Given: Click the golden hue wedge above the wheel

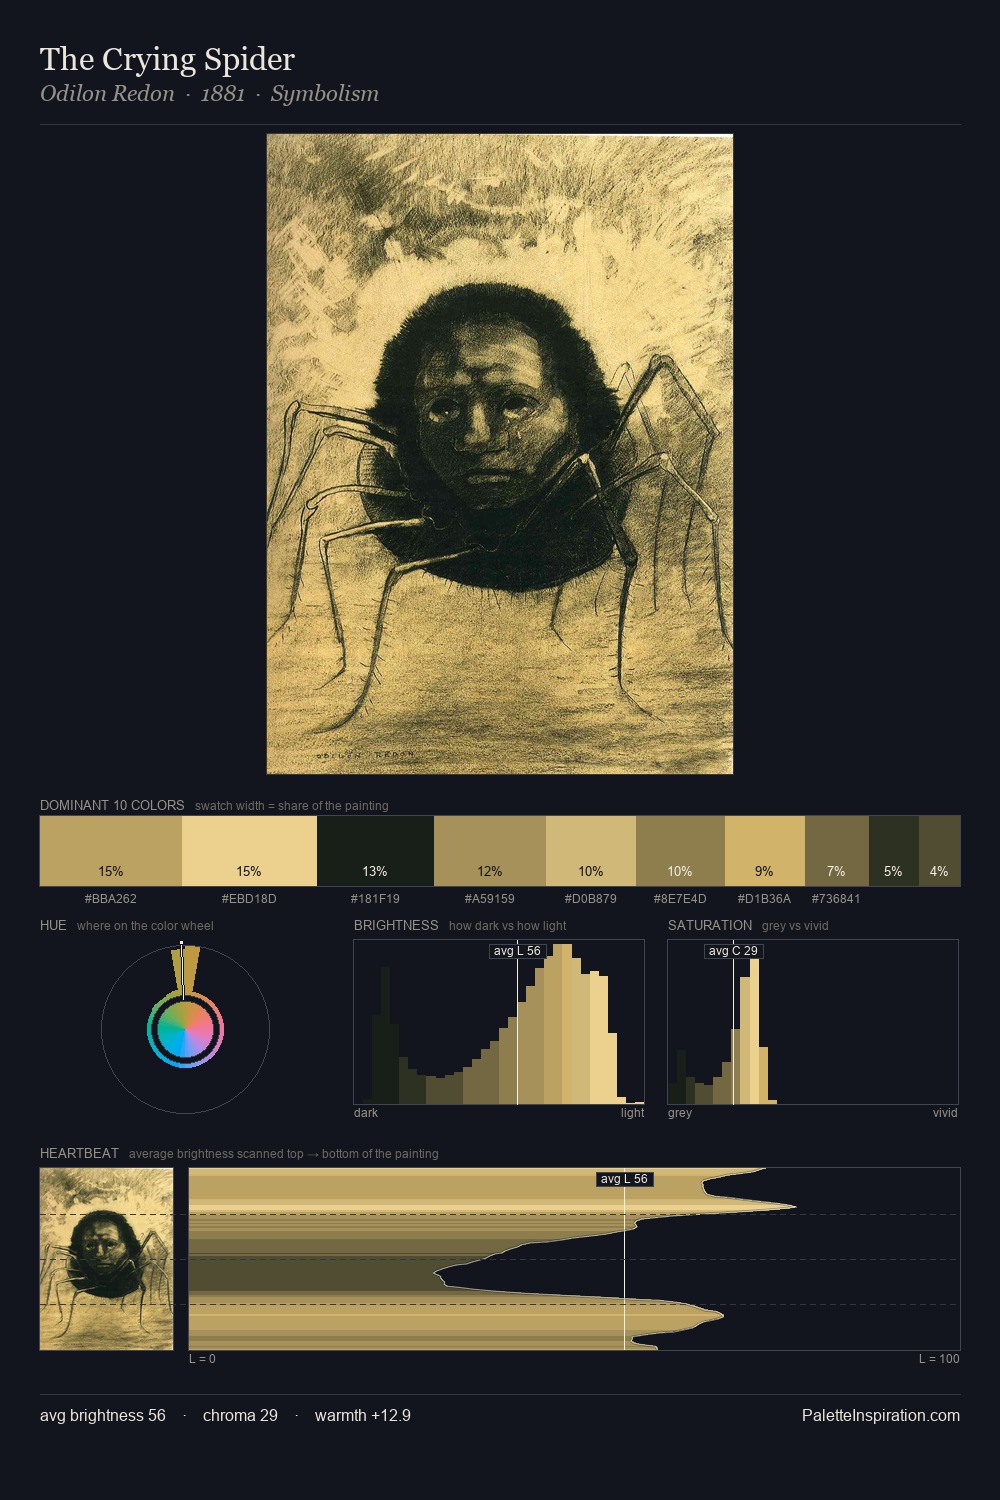Looking at the screenshot, I should (x=185, y=970).
